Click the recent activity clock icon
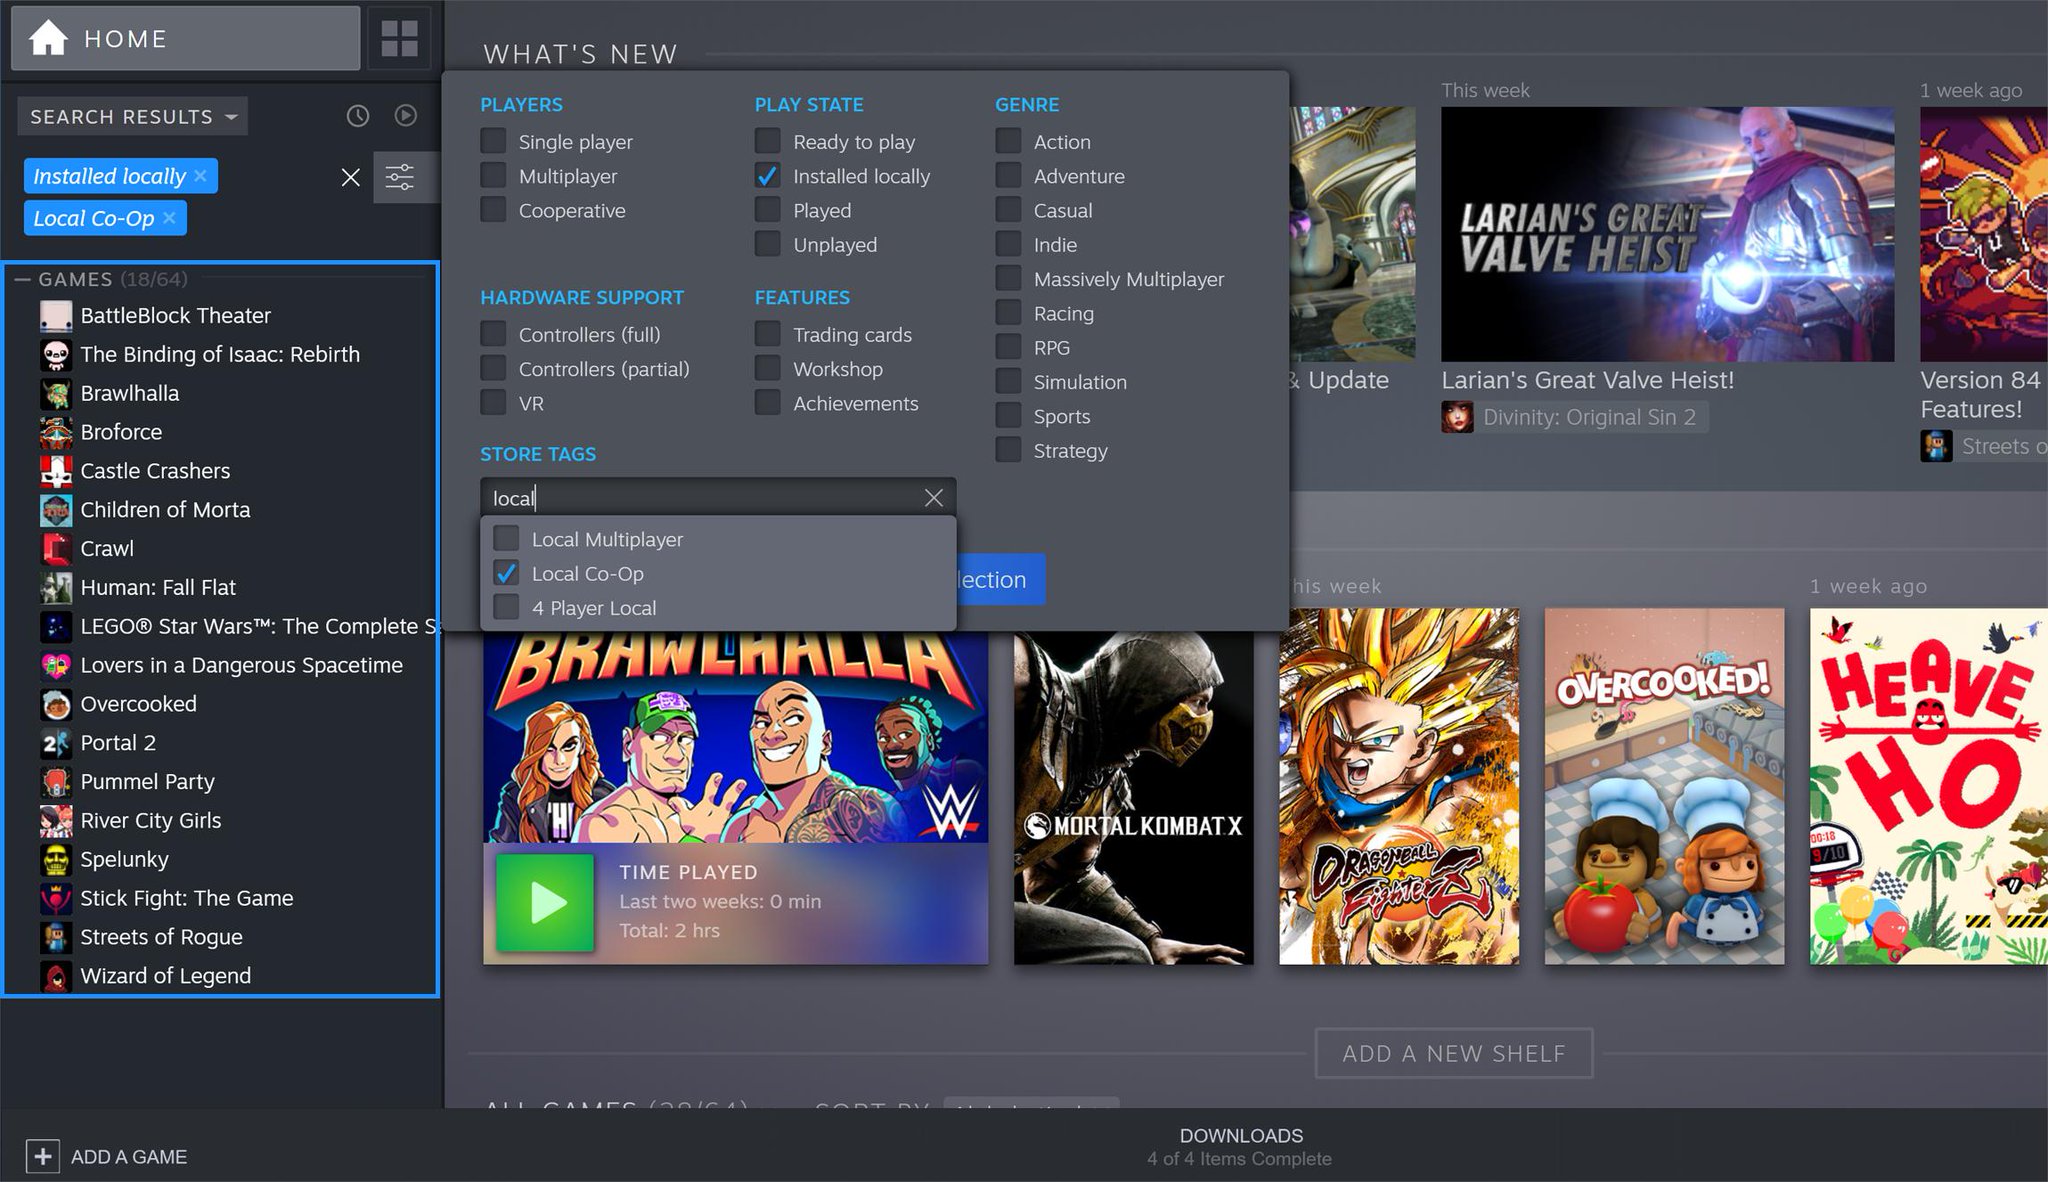Image resolution: width=2048 pixels, height=1182 pixels. pyautogui.click(x=358, y=116)
